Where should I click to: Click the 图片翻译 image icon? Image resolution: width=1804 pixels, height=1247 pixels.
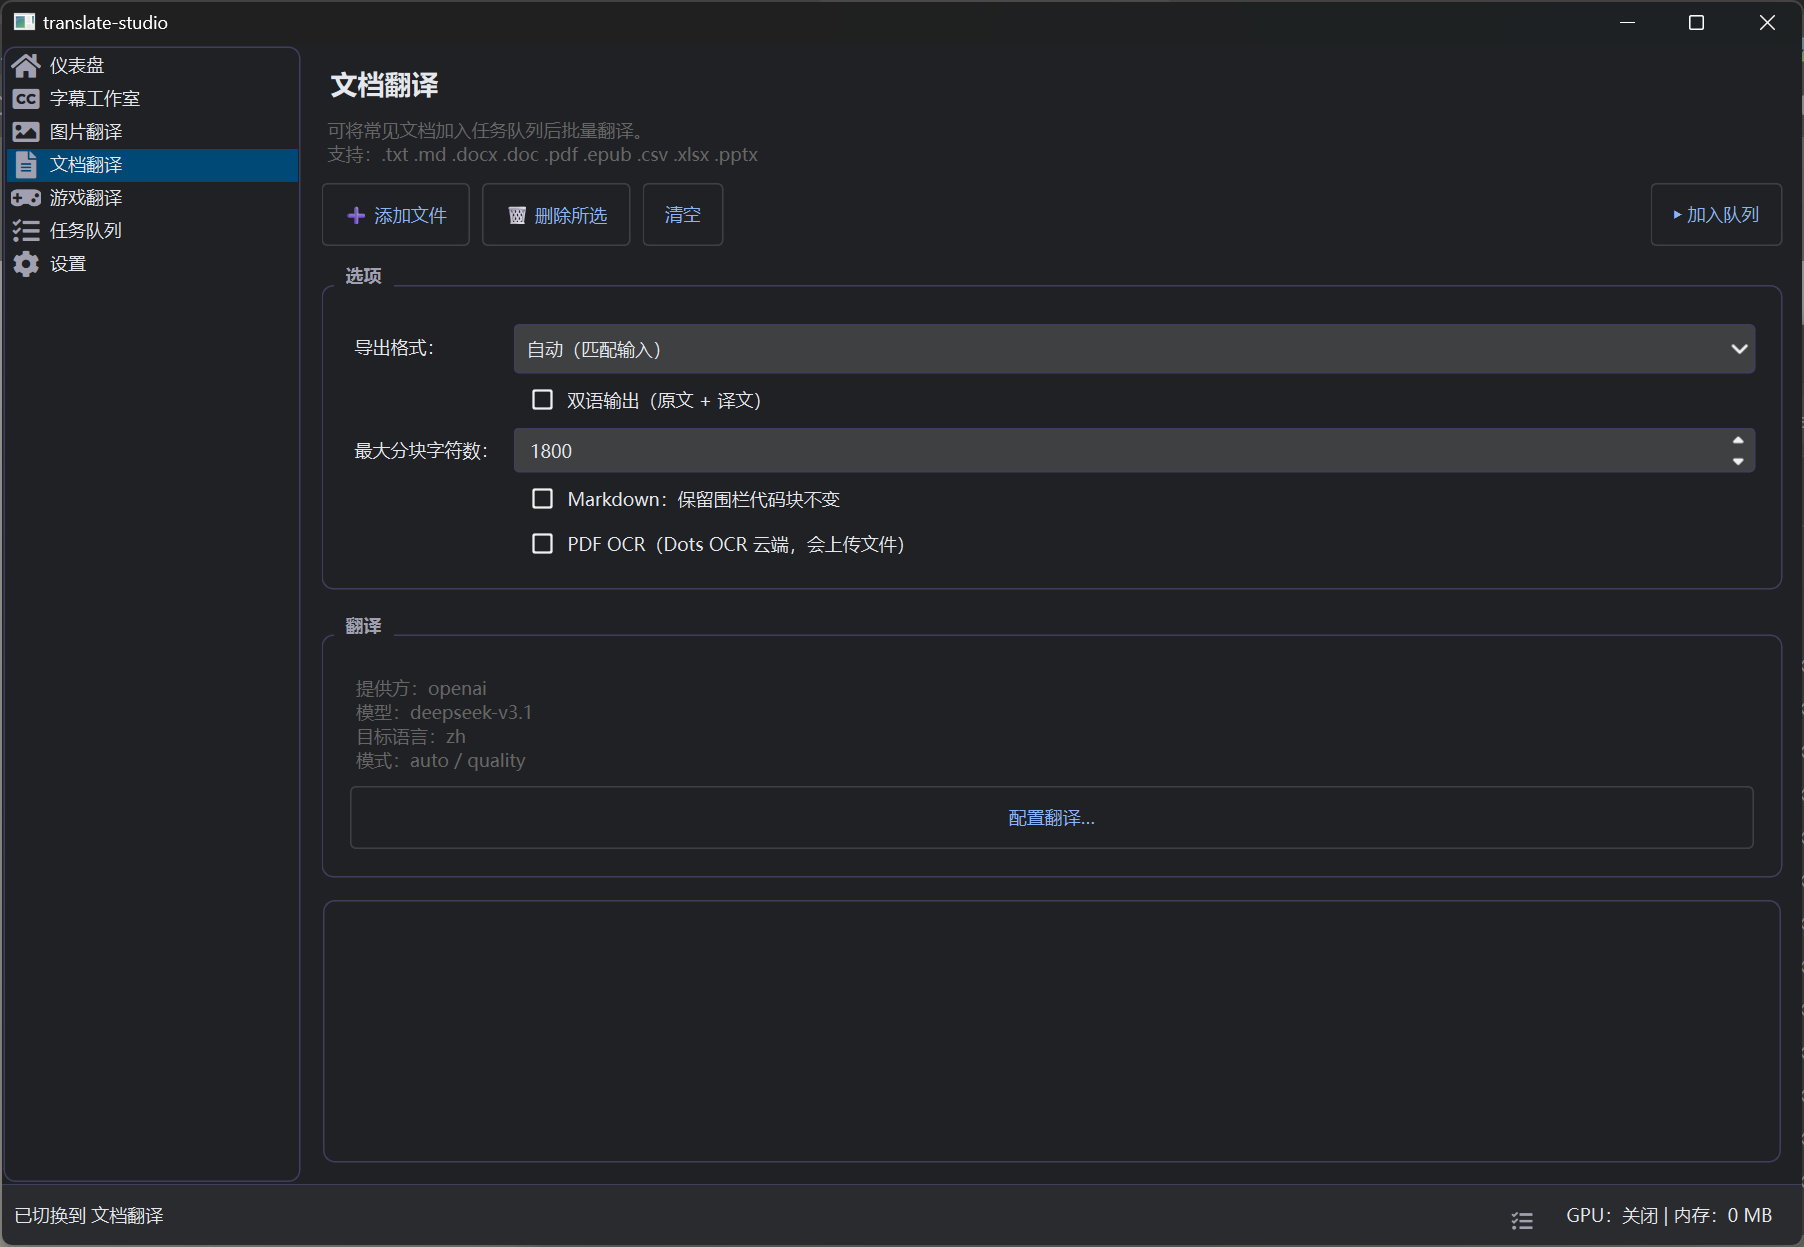tap(26, 131)
